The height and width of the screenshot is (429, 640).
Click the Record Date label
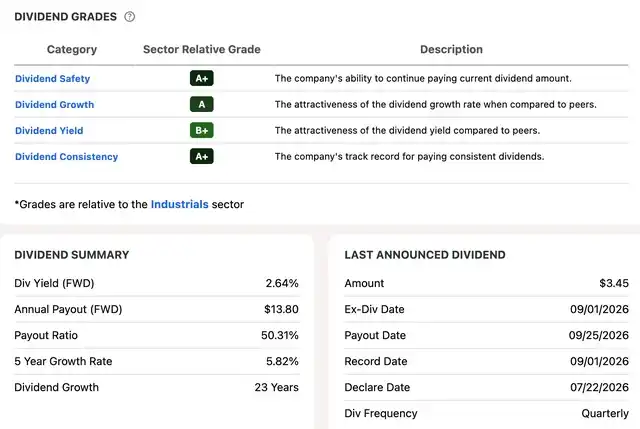(376, 361)
